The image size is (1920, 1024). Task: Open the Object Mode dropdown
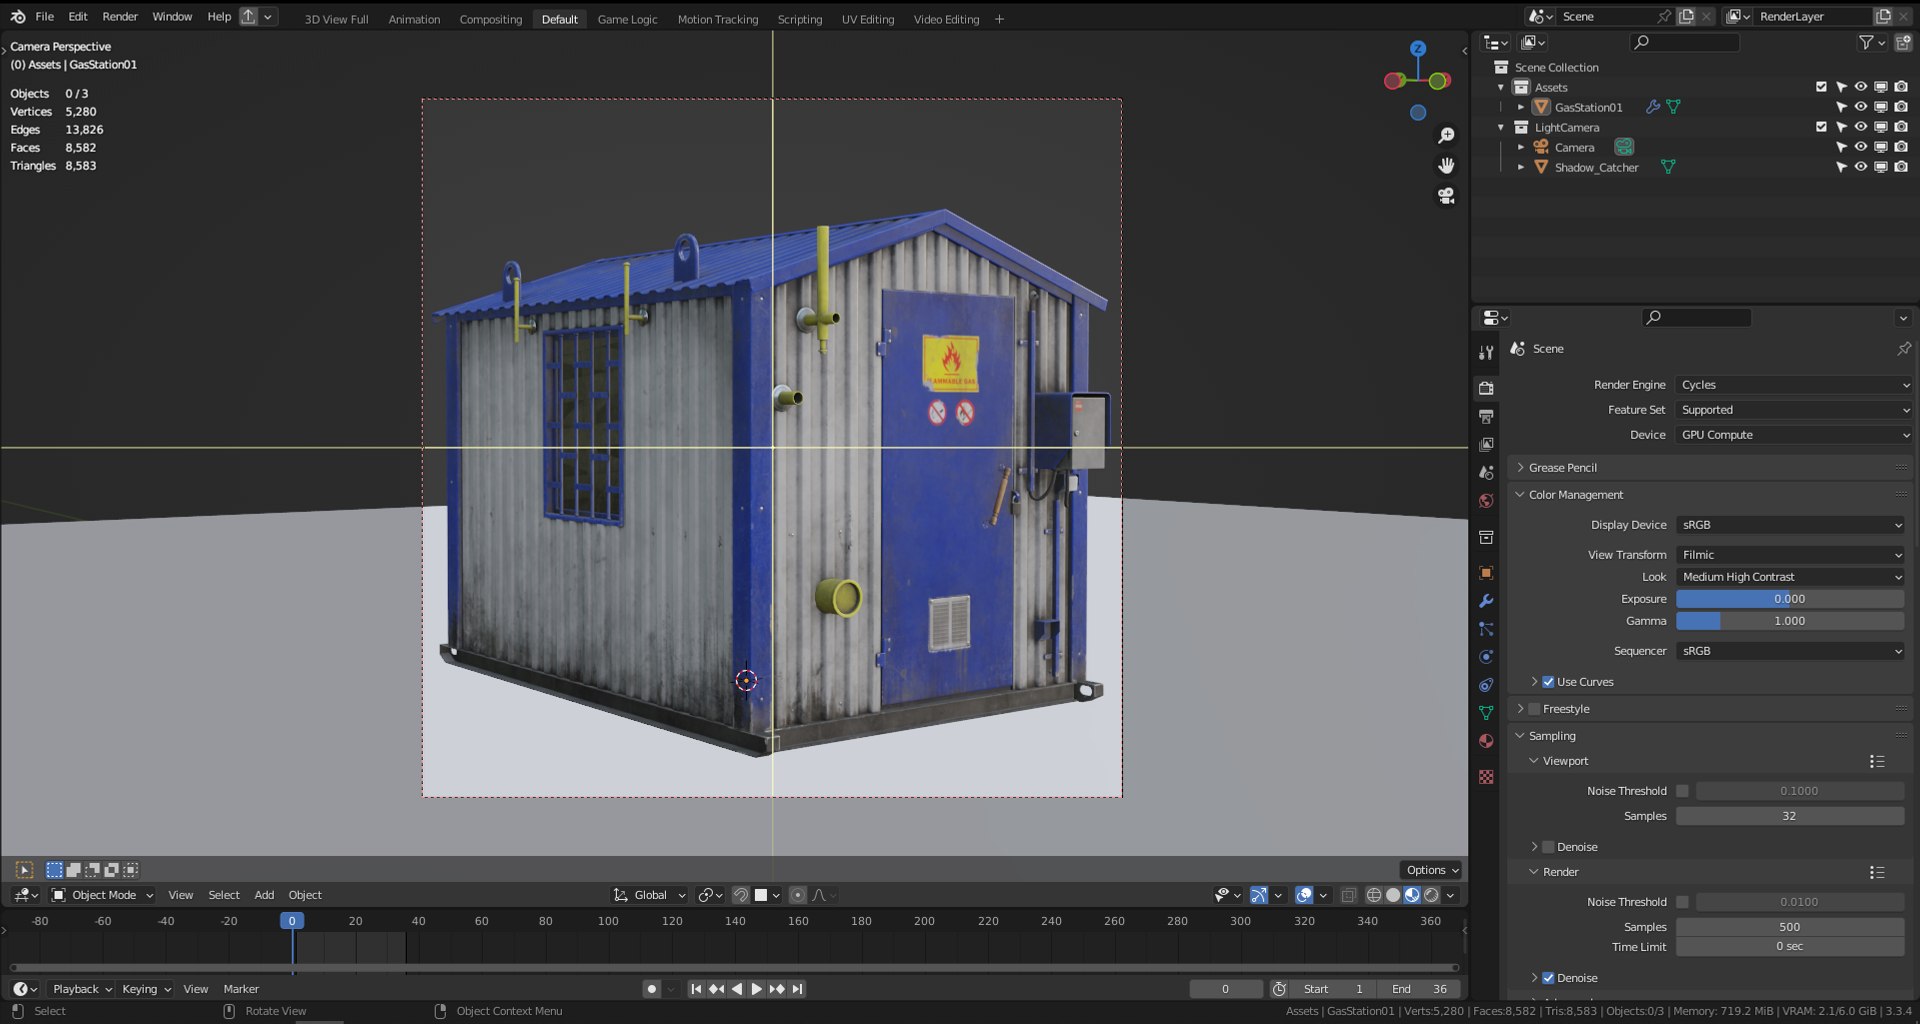click(x=102, y=895)
